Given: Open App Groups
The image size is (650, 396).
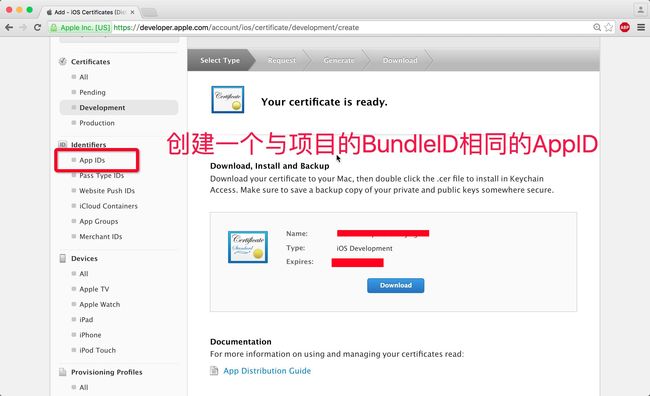Looking at the screenshot, I should tap(99, 221).
